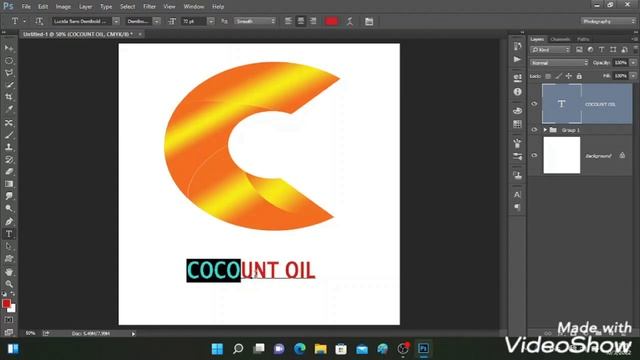The width and height of the screenshot is (640, 360).
Task: Open the font size dropdown arrow
Action: point(211,21)
